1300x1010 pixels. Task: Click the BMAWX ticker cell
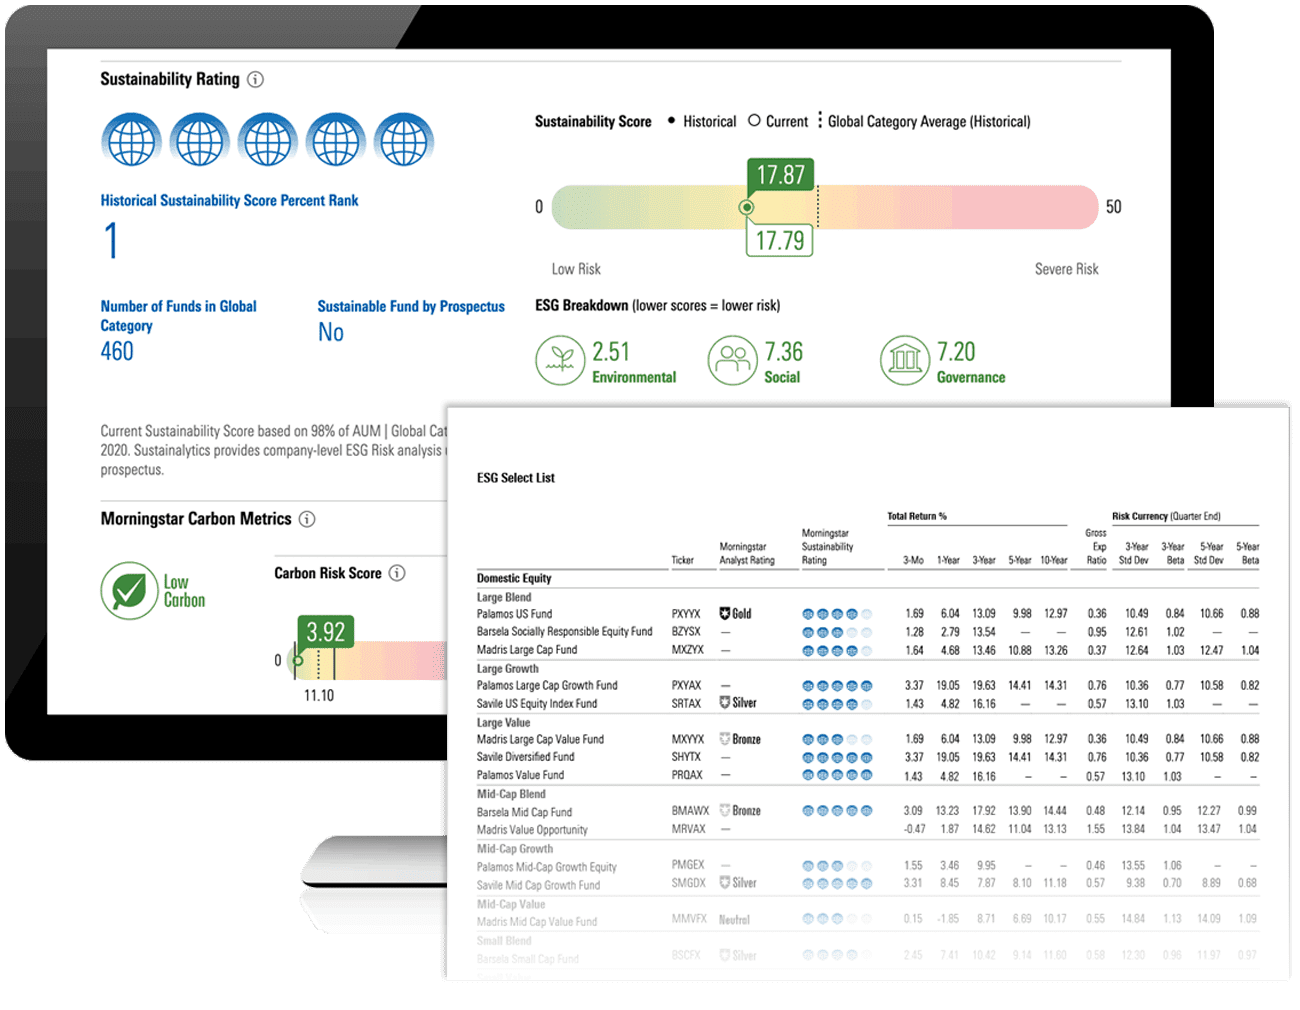690,811
